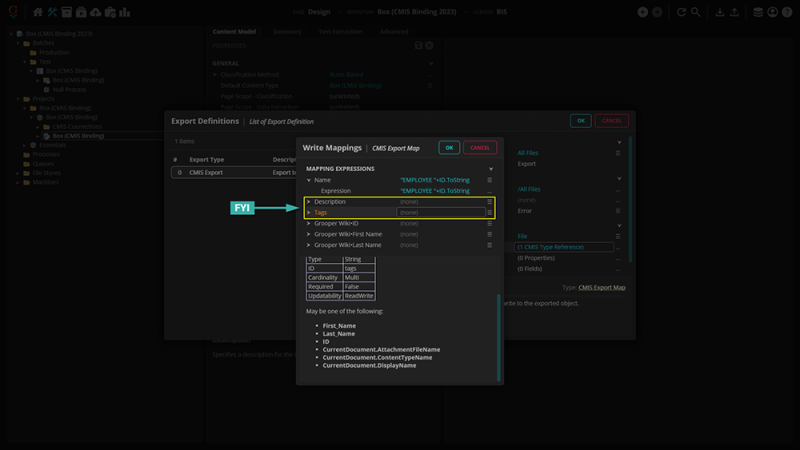Switch to the Advanced tab
Image resolution: width=800 pixels, height=450 pixels.
[x=393, y=31]
